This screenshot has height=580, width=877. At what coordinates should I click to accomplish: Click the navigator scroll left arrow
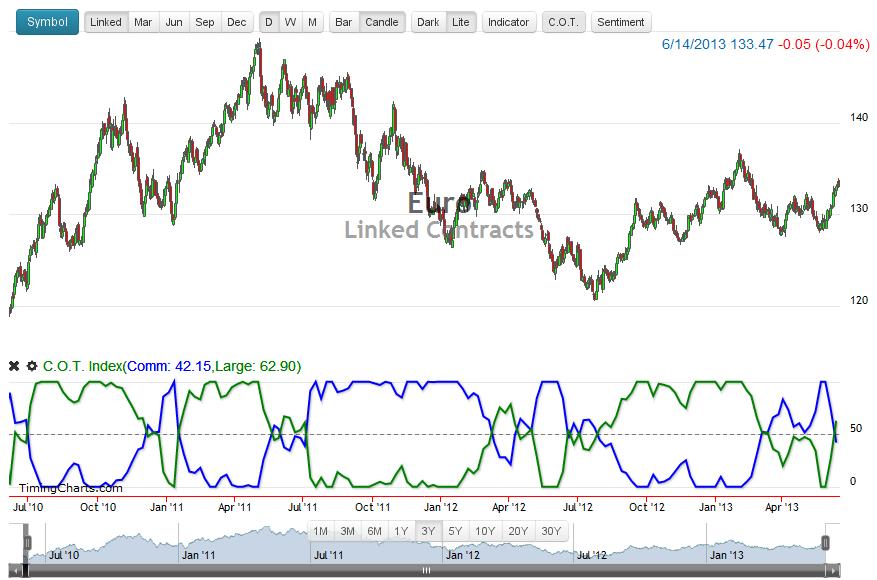pos(16,570)
